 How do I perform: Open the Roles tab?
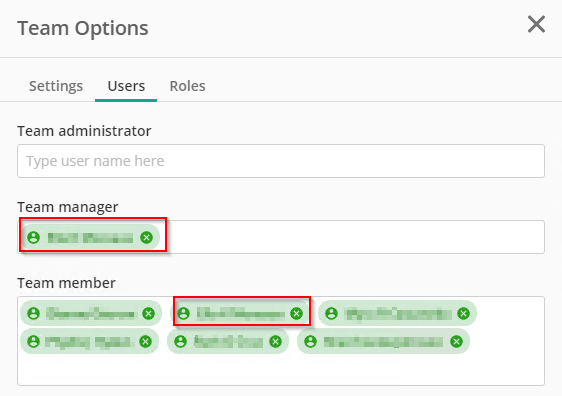[187, 86]
